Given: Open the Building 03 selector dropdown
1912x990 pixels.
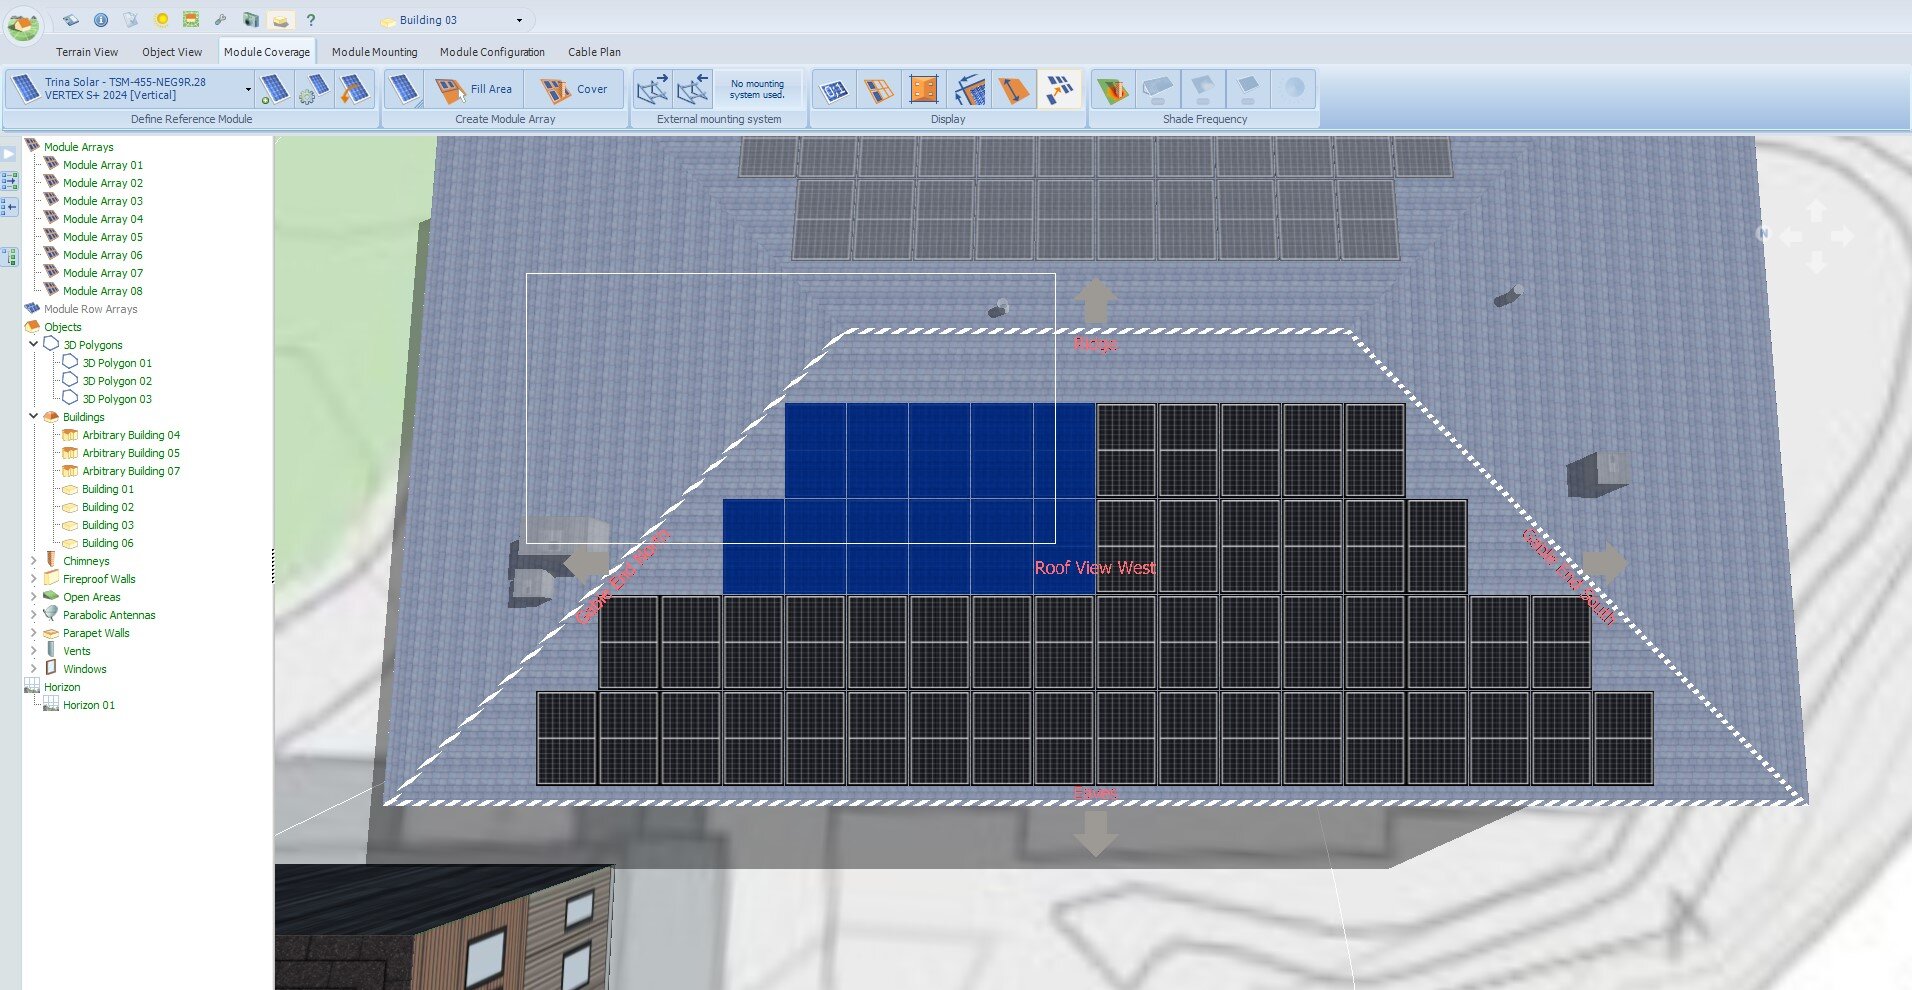Looking at the screenshot, I should click(519, 20).
